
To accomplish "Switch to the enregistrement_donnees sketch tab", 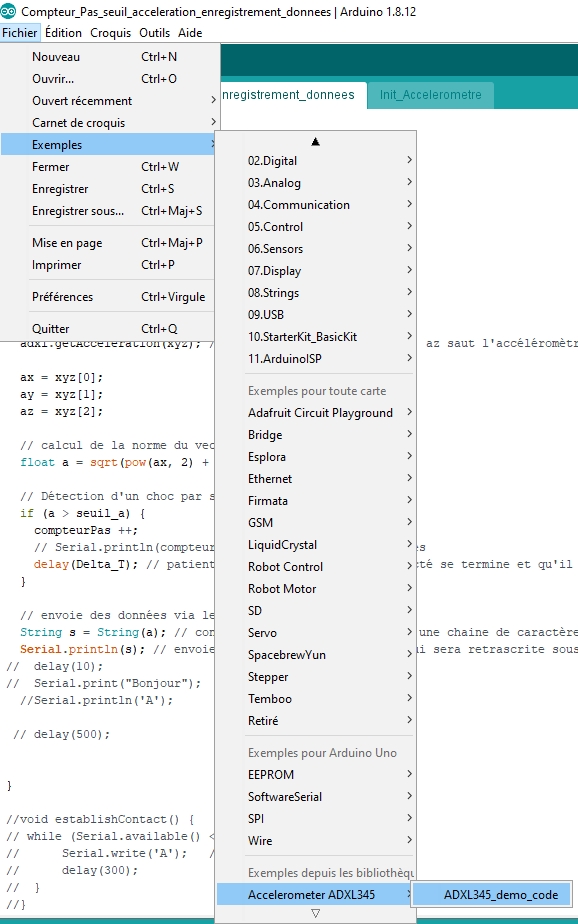I will (293, 95).
